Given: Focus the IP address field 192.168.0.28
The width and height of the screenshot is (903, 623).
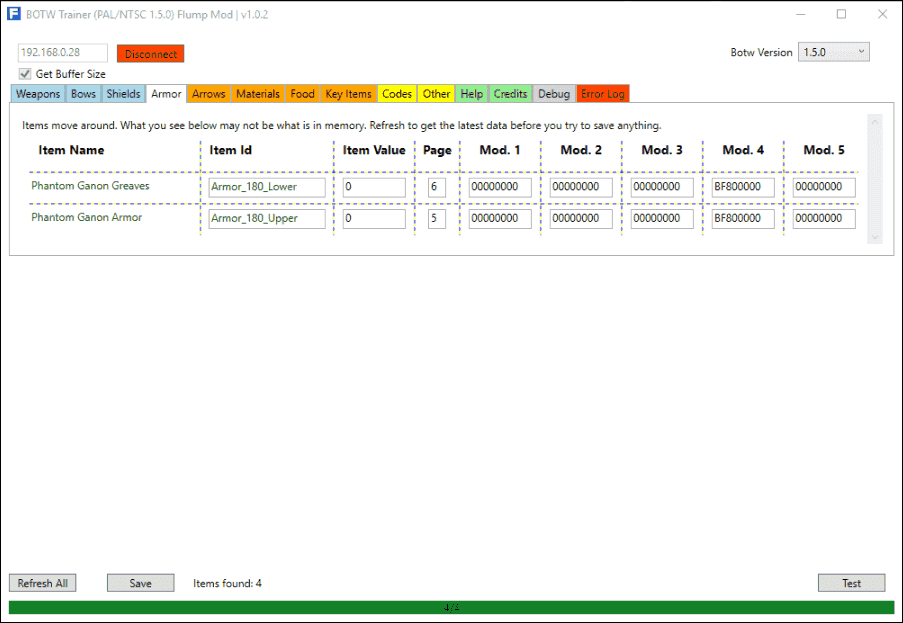Looking at the screenshot, I should [x=62, y=52].
